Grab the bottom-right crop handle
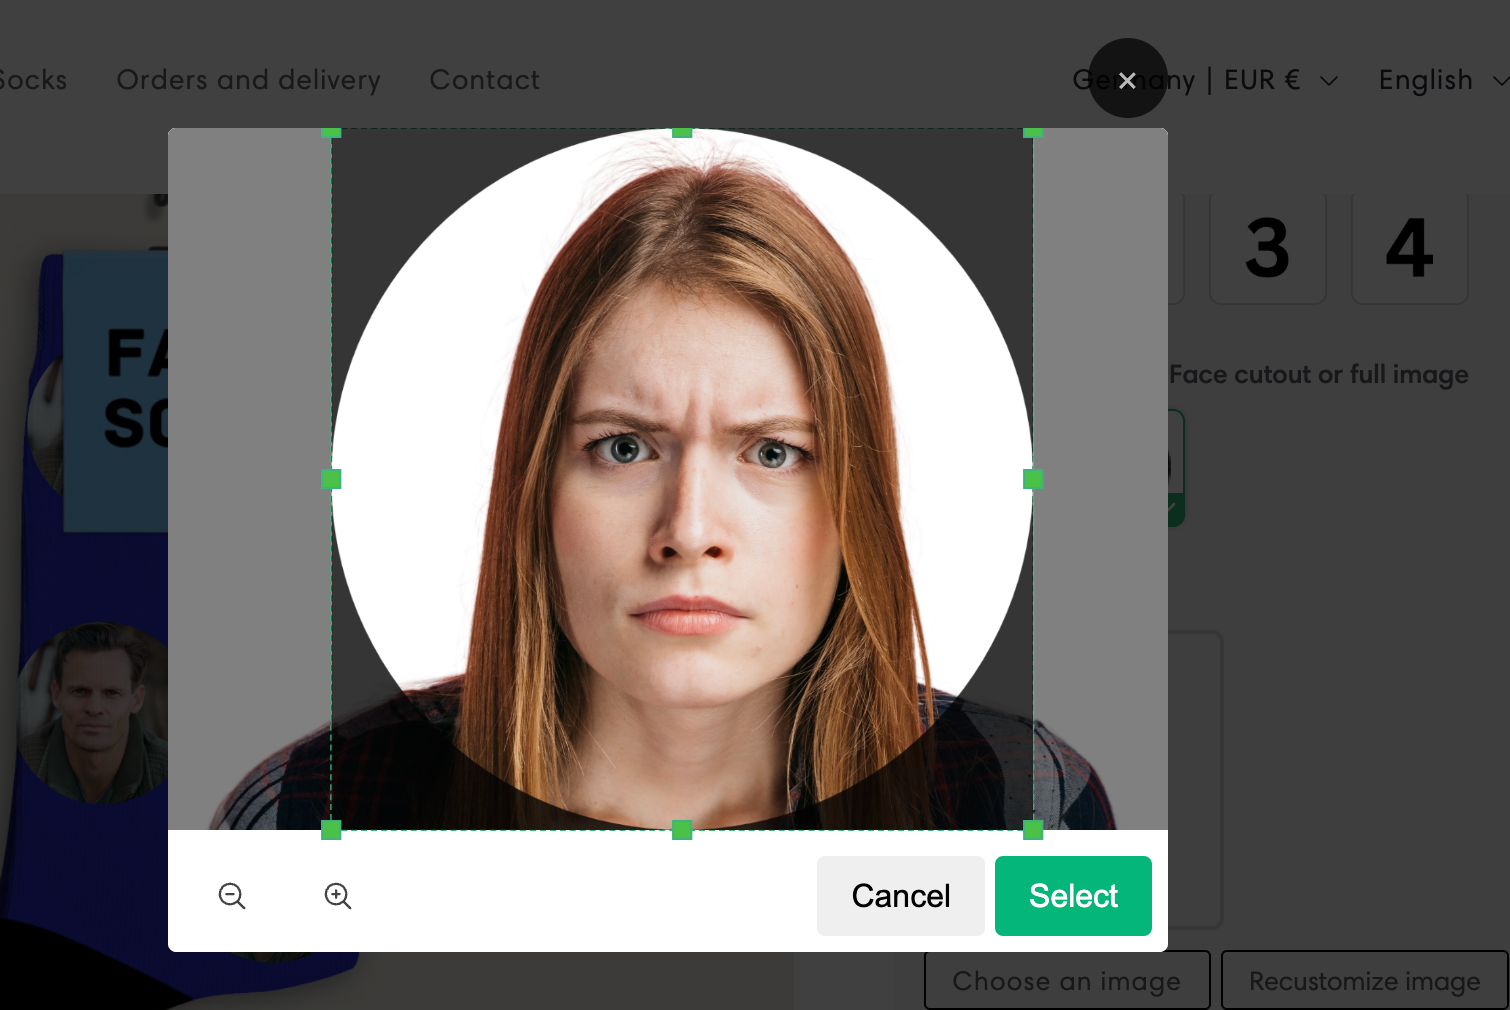Viewport: 1510px width, 1010px height. tap(1033, 829)
